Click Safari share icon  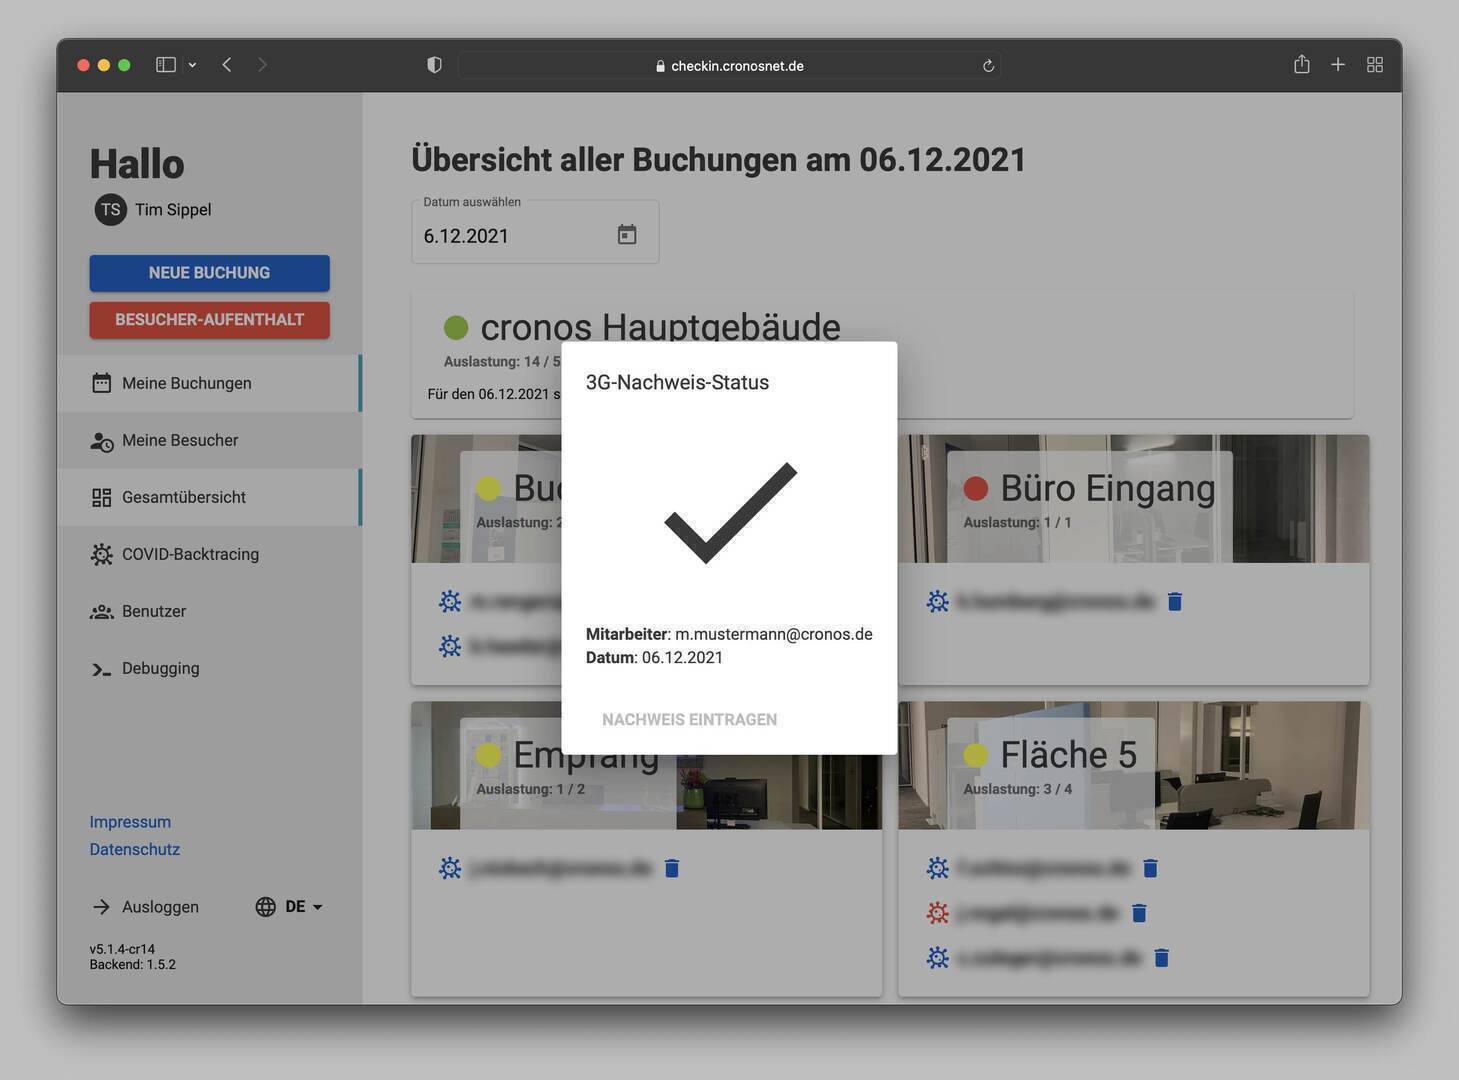point(1301,65)
